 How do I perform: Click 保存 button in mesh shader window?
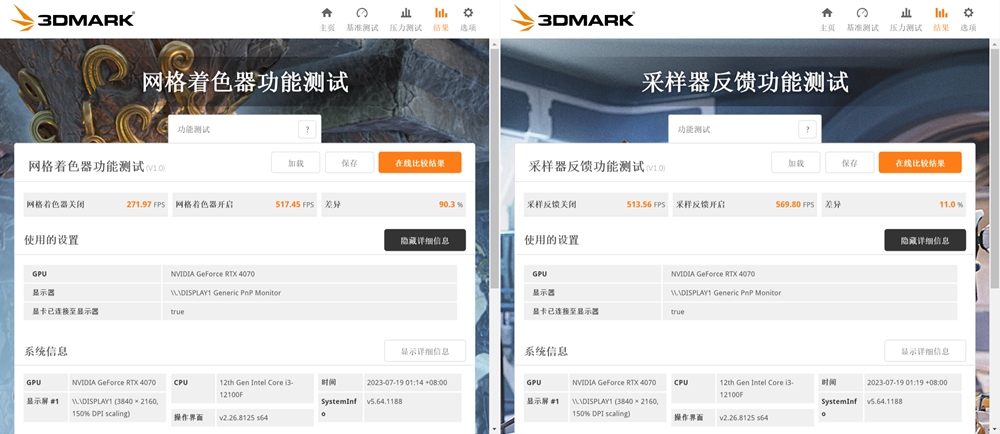click(349, 163)
